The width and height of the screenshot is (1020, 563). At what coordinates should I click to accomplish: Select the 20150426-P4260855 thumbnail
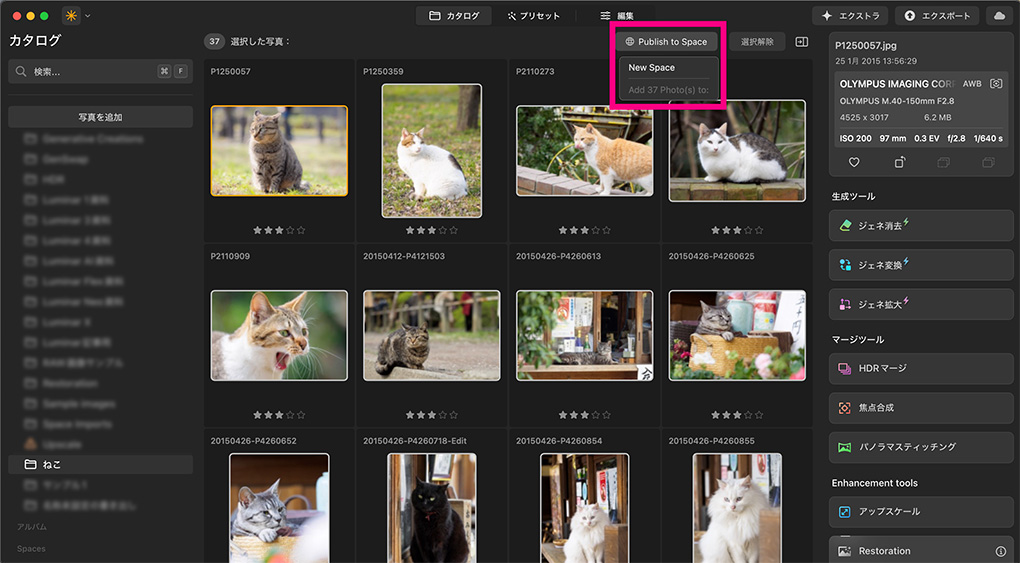(737, 508)
